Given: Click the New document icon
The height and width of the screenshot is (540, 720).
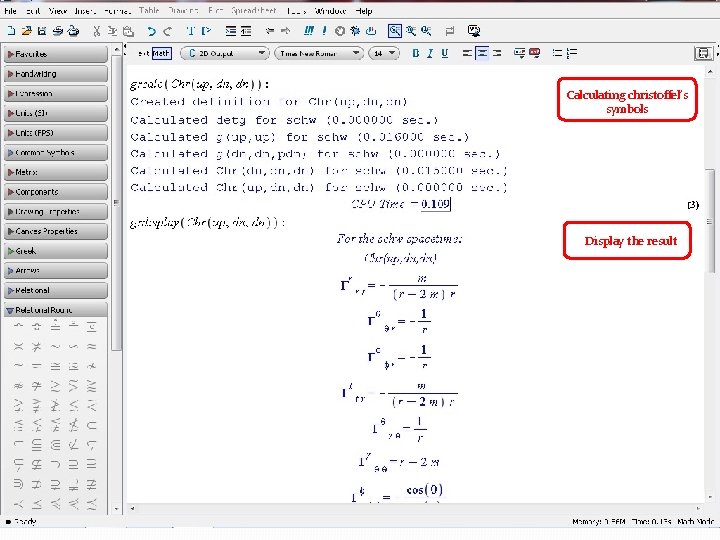Looking at the screenshot, I should [x=11, y=31].
